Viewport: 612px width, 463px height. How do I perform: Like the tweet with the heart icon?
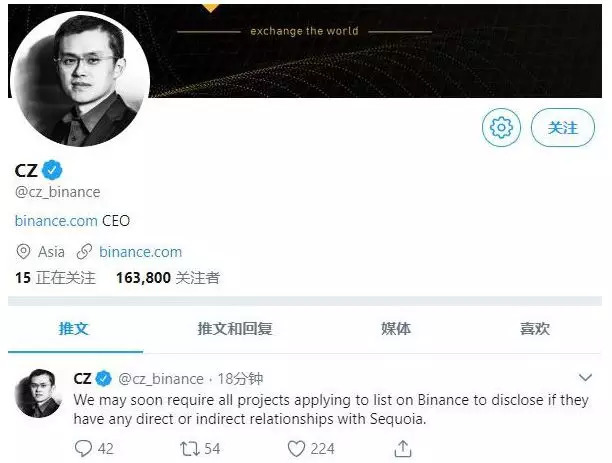click(296, 449)
